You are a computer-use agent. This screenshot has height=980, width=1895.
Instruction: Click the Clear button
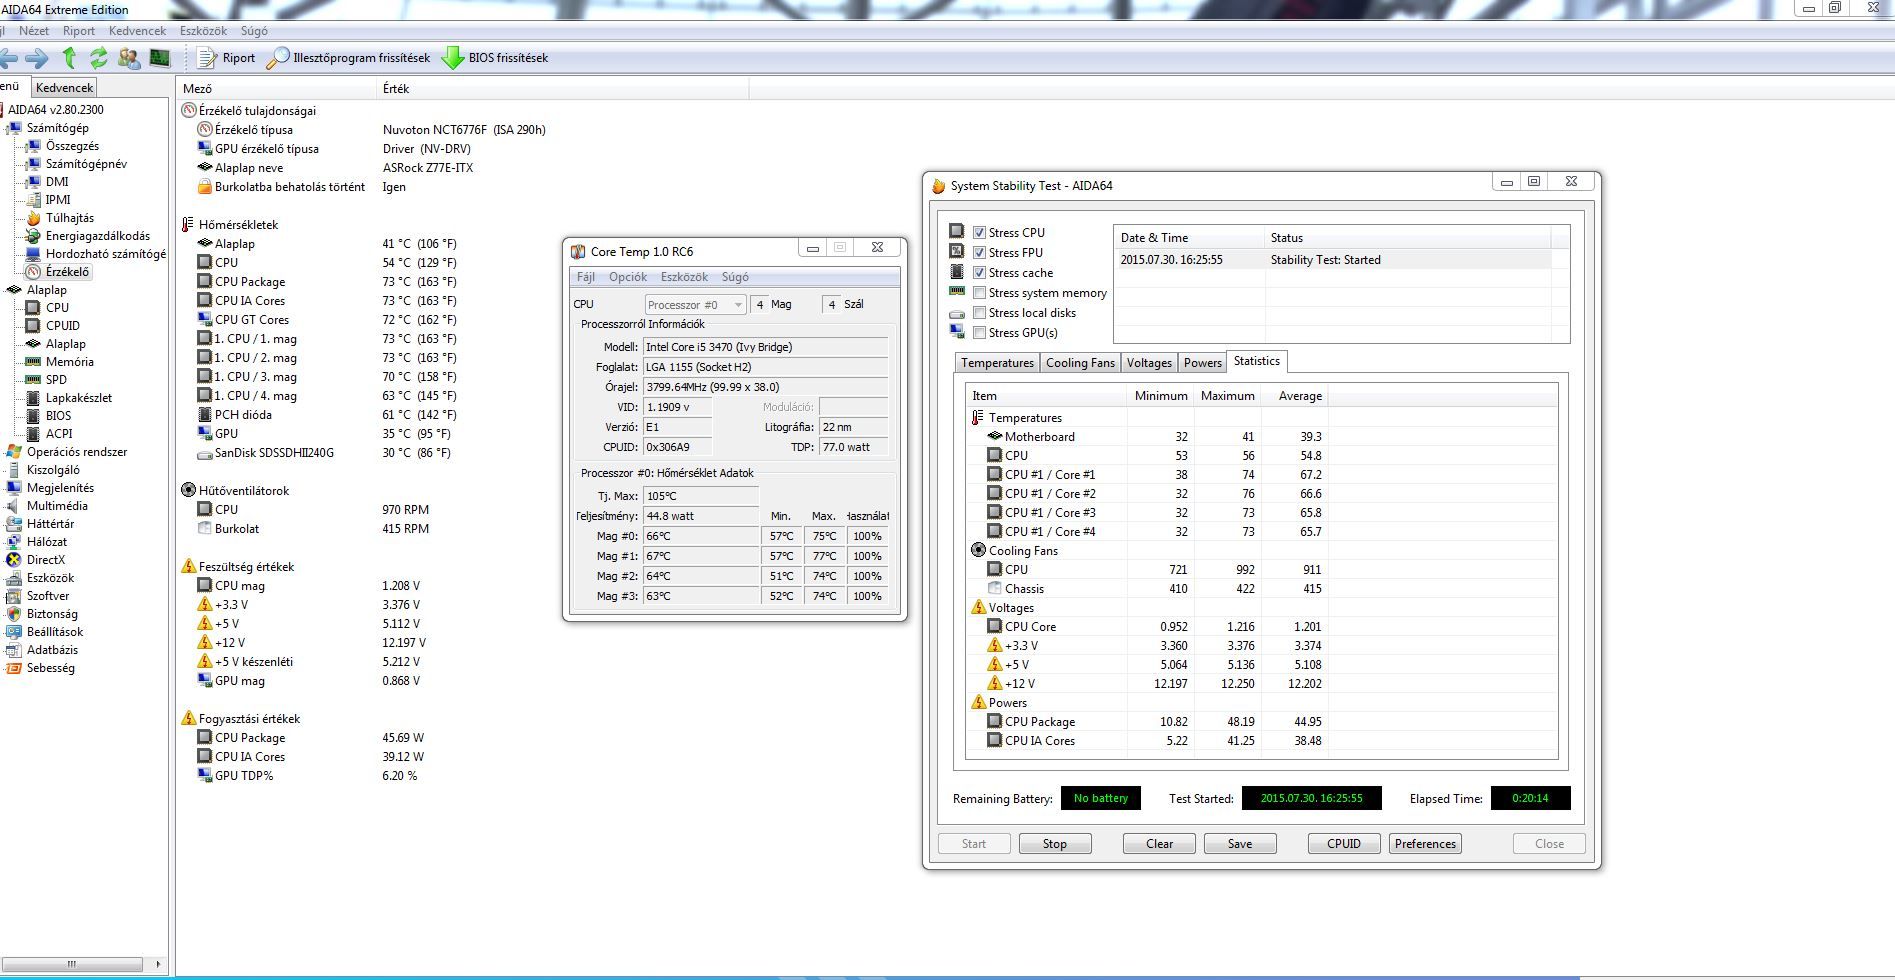click(1159, 844)
